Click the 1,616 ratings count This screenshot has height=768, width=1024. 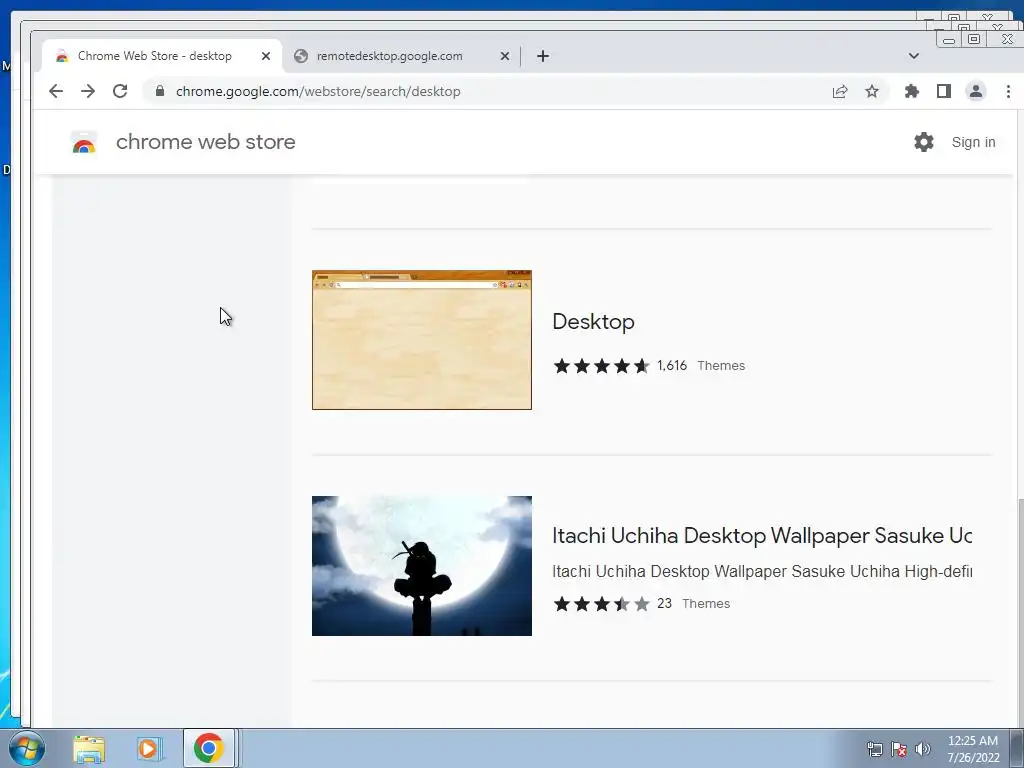click(x=672, y=366)
